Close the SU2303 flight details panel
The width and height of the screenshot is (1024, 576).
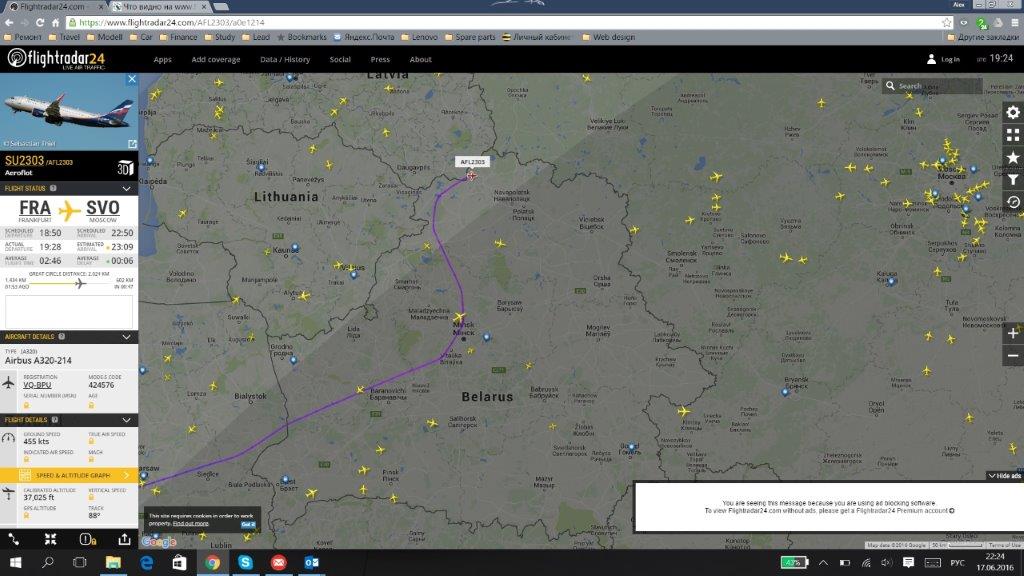(x=131, y=79)
